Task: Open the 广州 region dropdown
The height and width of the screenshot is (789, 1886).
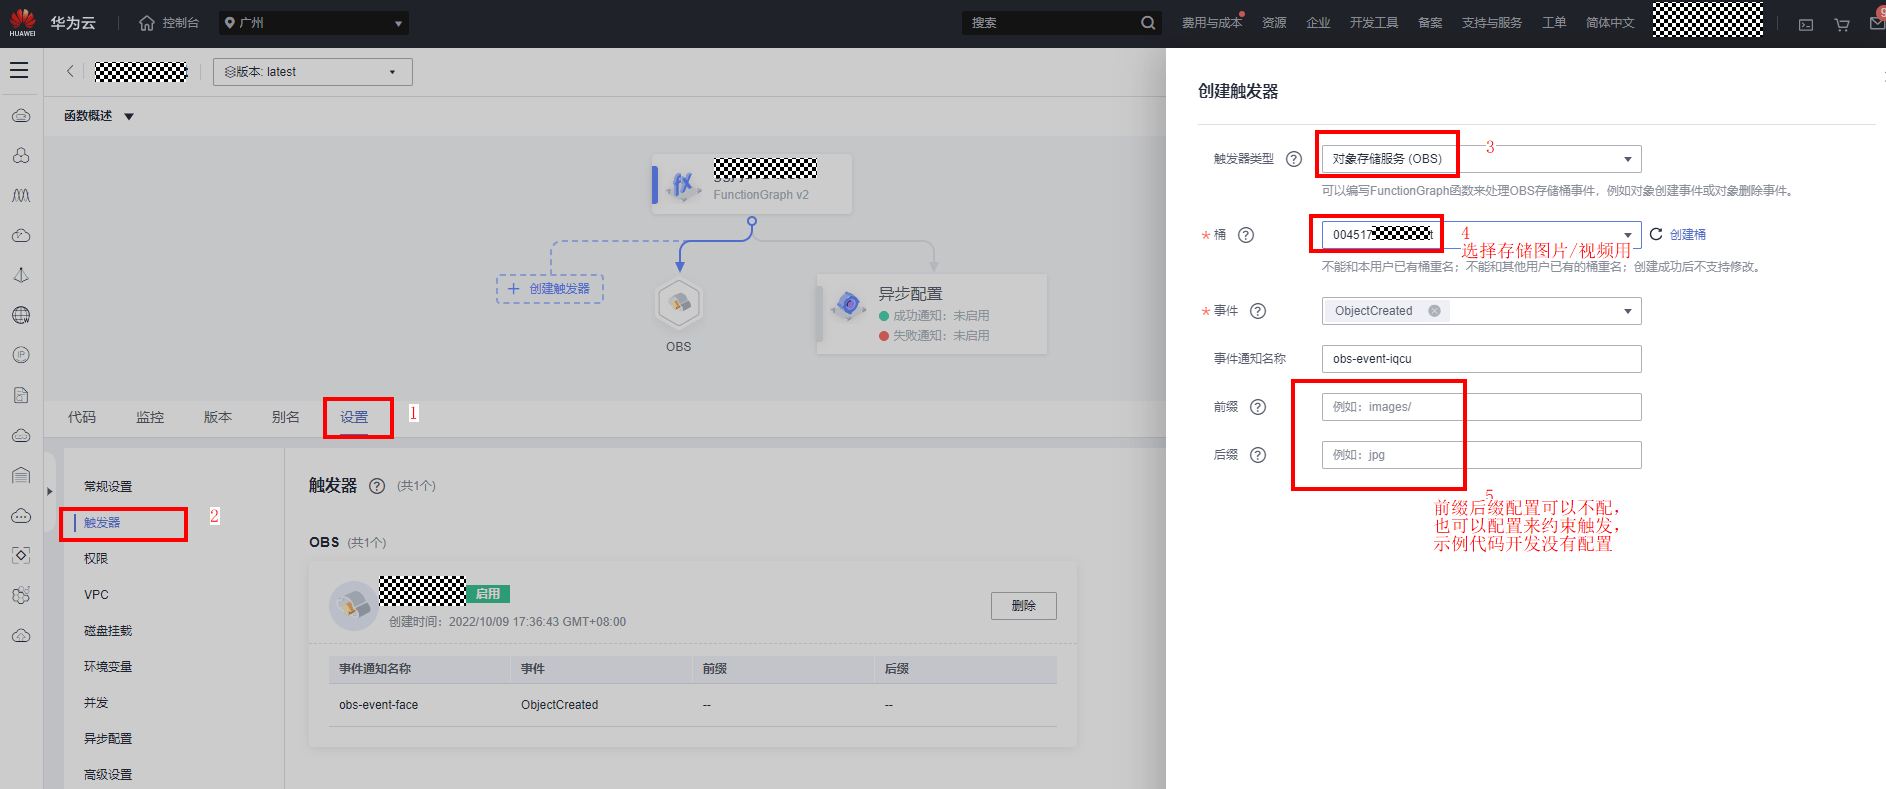Action: (314, 23)
